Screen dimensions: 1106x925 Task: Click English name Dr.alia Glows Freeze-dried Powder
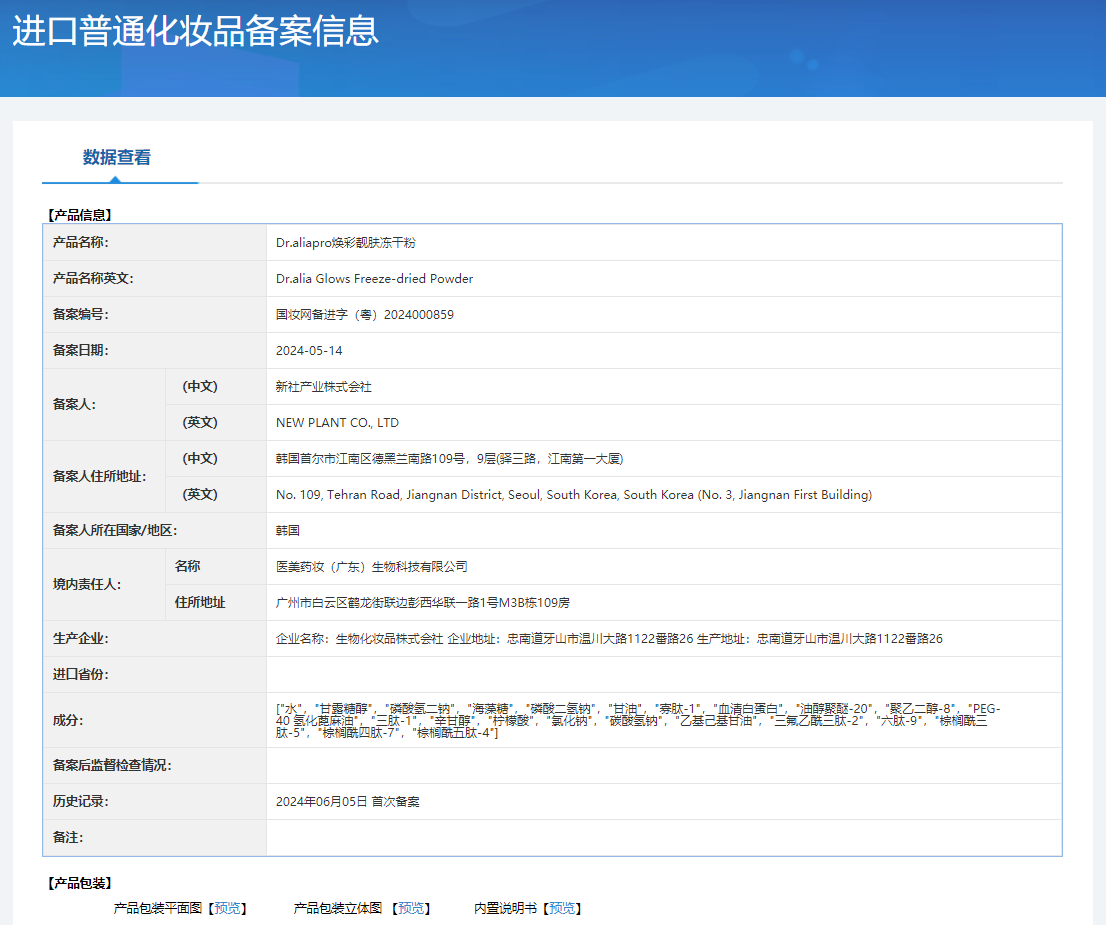point(374,279)
